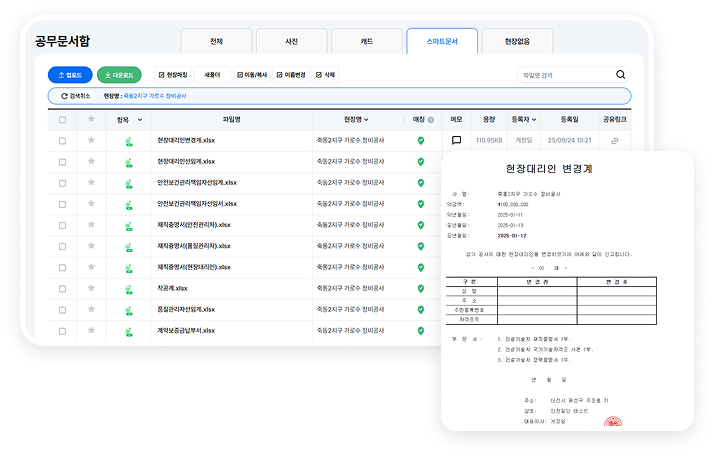Click the share link icon in first row

click(x=614, y=140)
